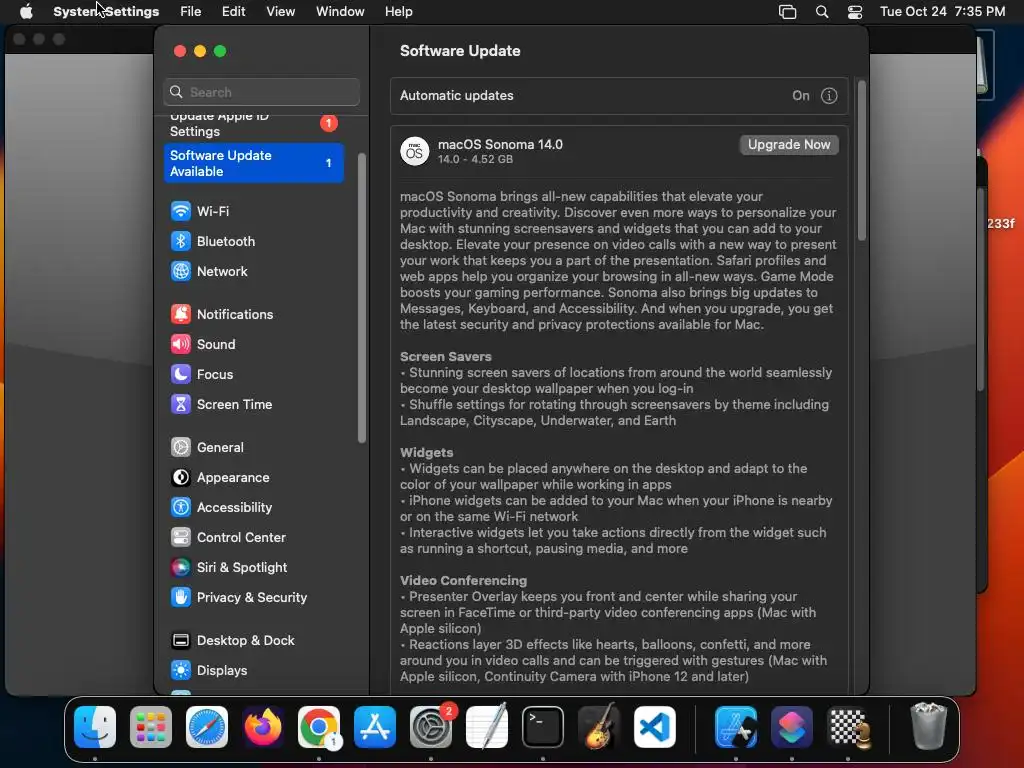
Task: Select Software Update Available item
Action: pyautogui.click(x=254, y=163)
